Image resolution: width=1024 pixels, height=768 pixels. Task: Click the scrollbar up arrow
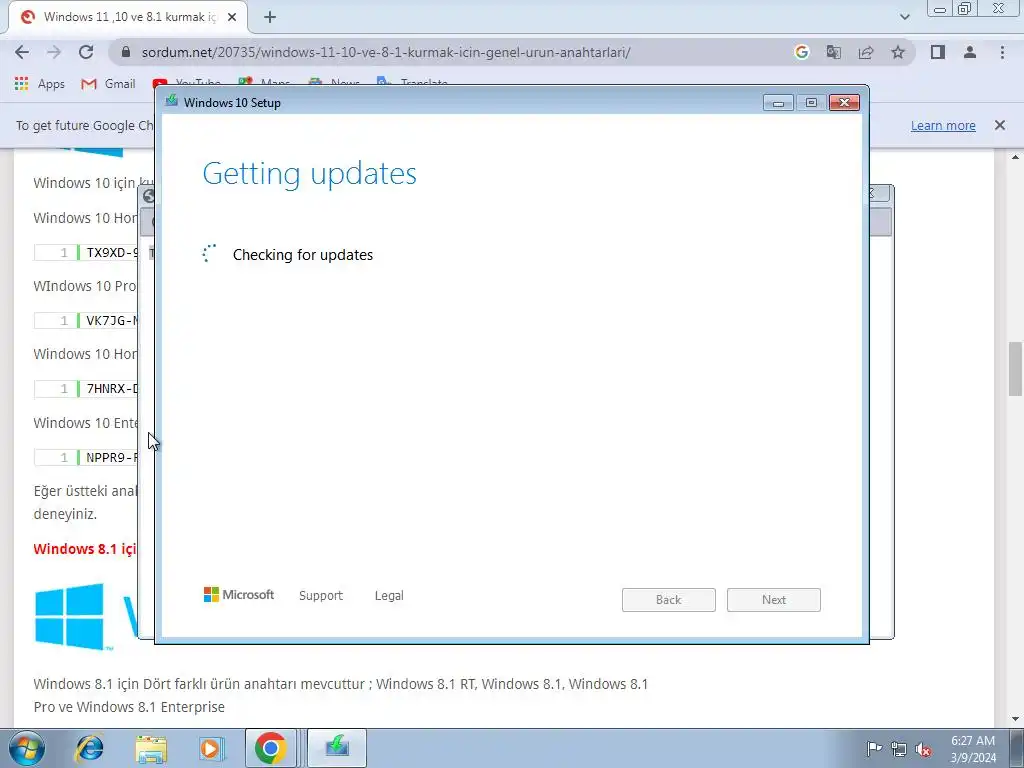coord(1015,157)
